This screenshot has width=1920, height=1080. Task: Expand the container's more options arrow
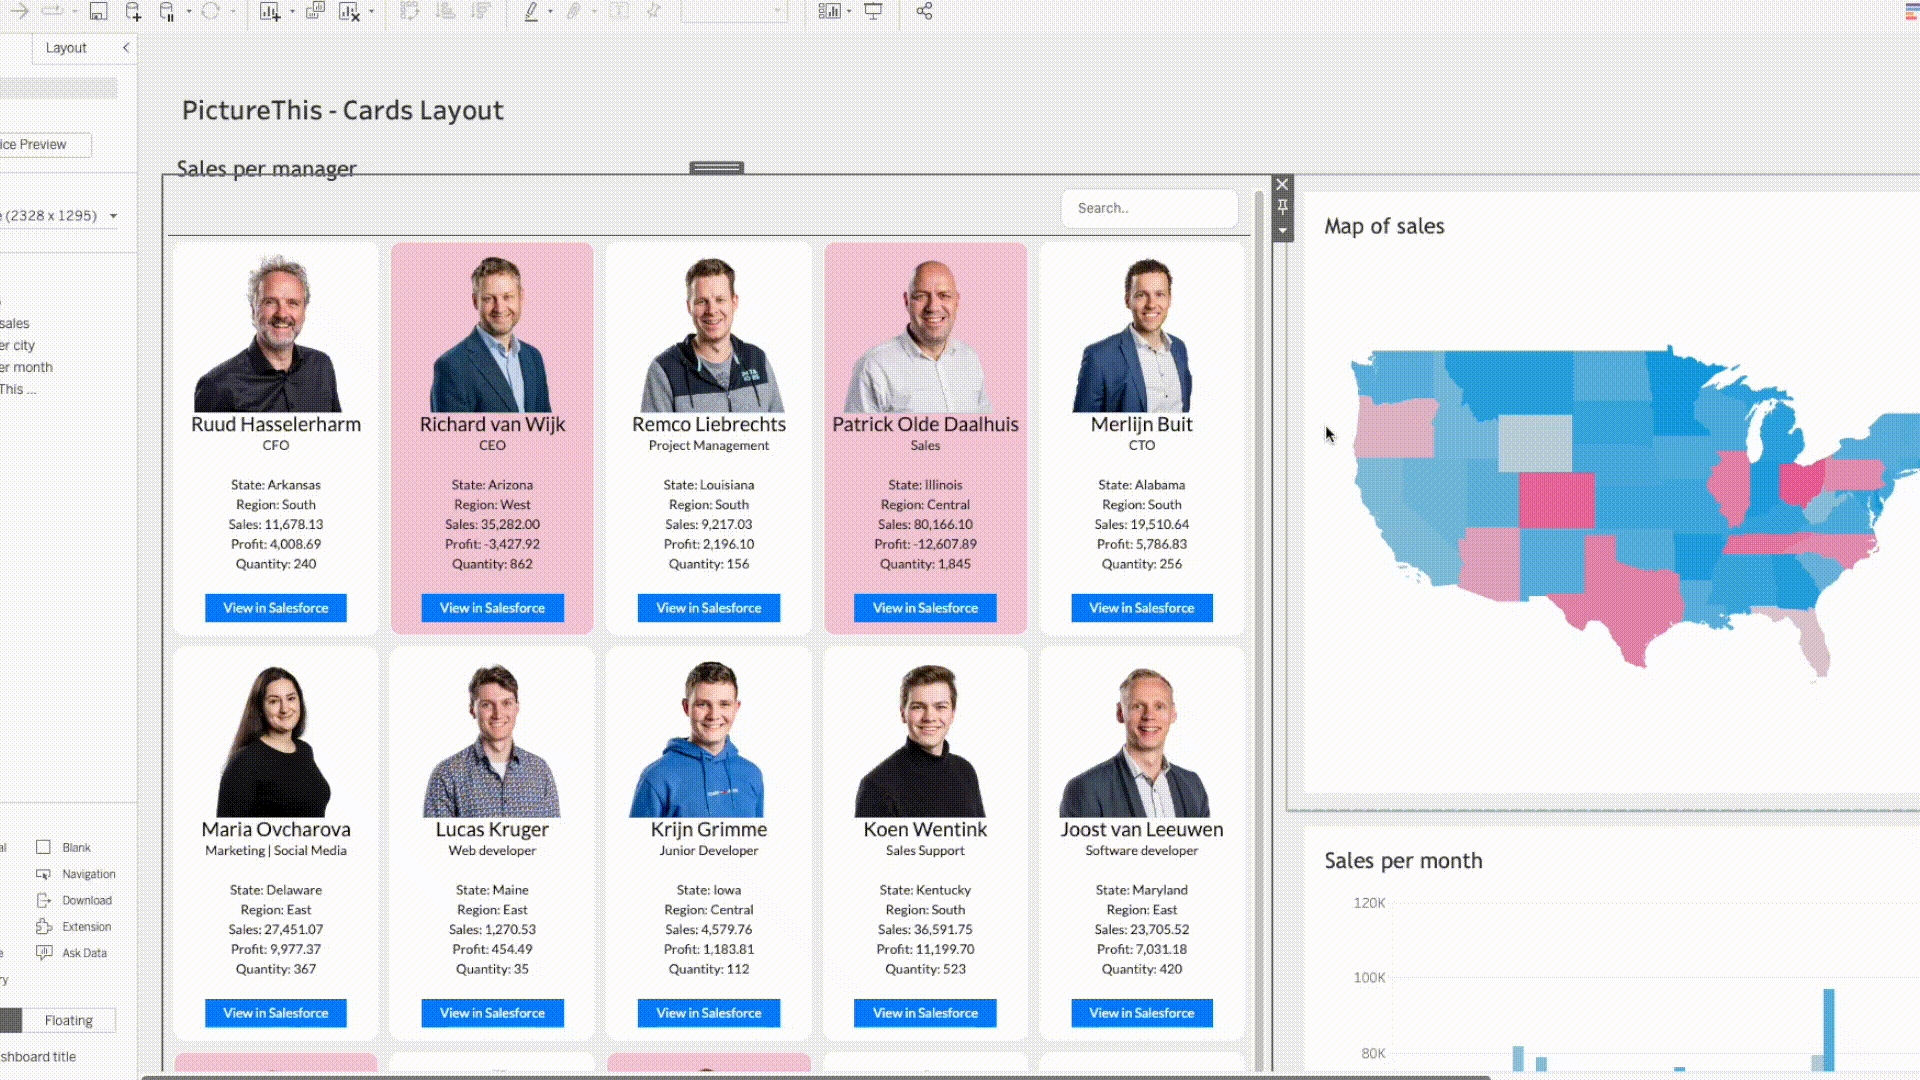[x=1282, y=231]
